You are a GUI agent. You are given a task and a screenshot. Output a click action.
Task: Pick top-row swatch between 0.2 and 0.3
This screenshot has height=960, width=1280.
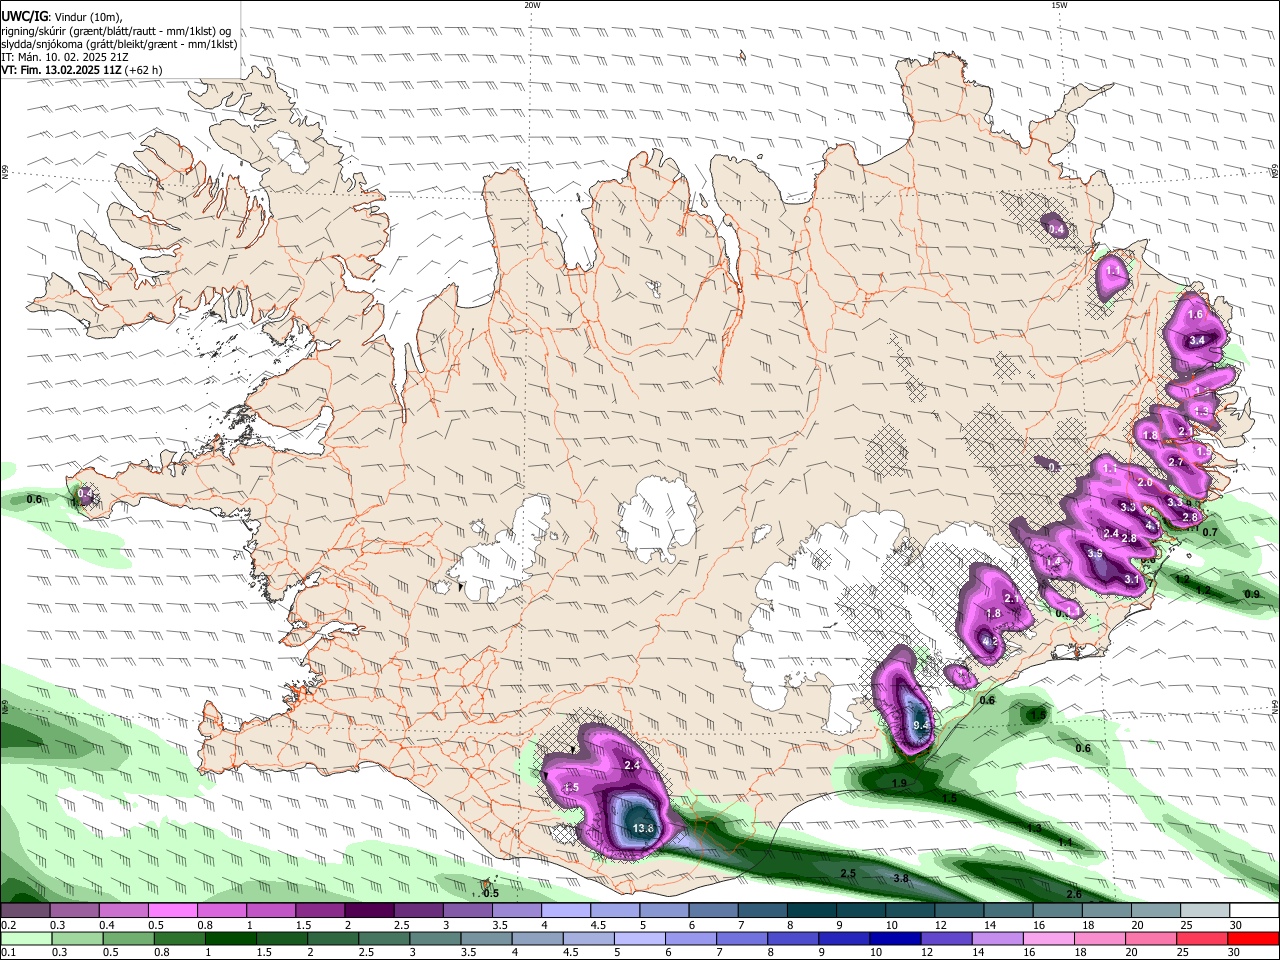(25, 911)
